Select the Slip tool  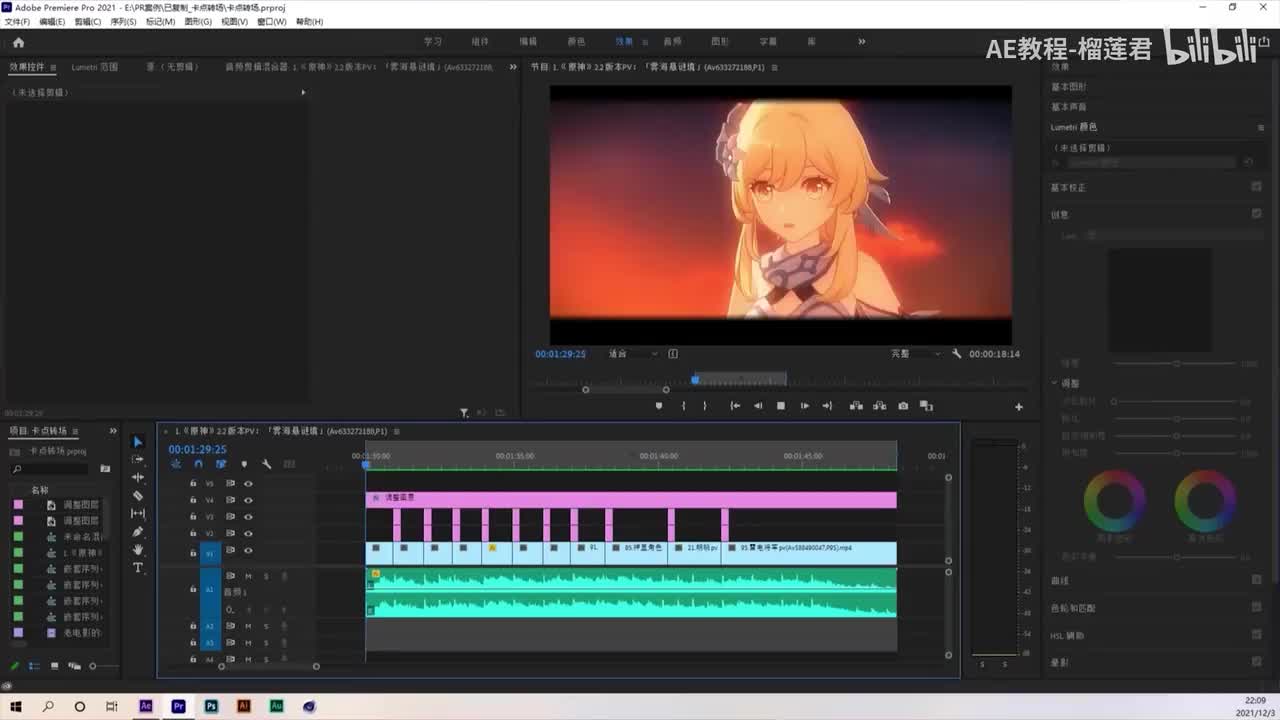tap(138, 514)
